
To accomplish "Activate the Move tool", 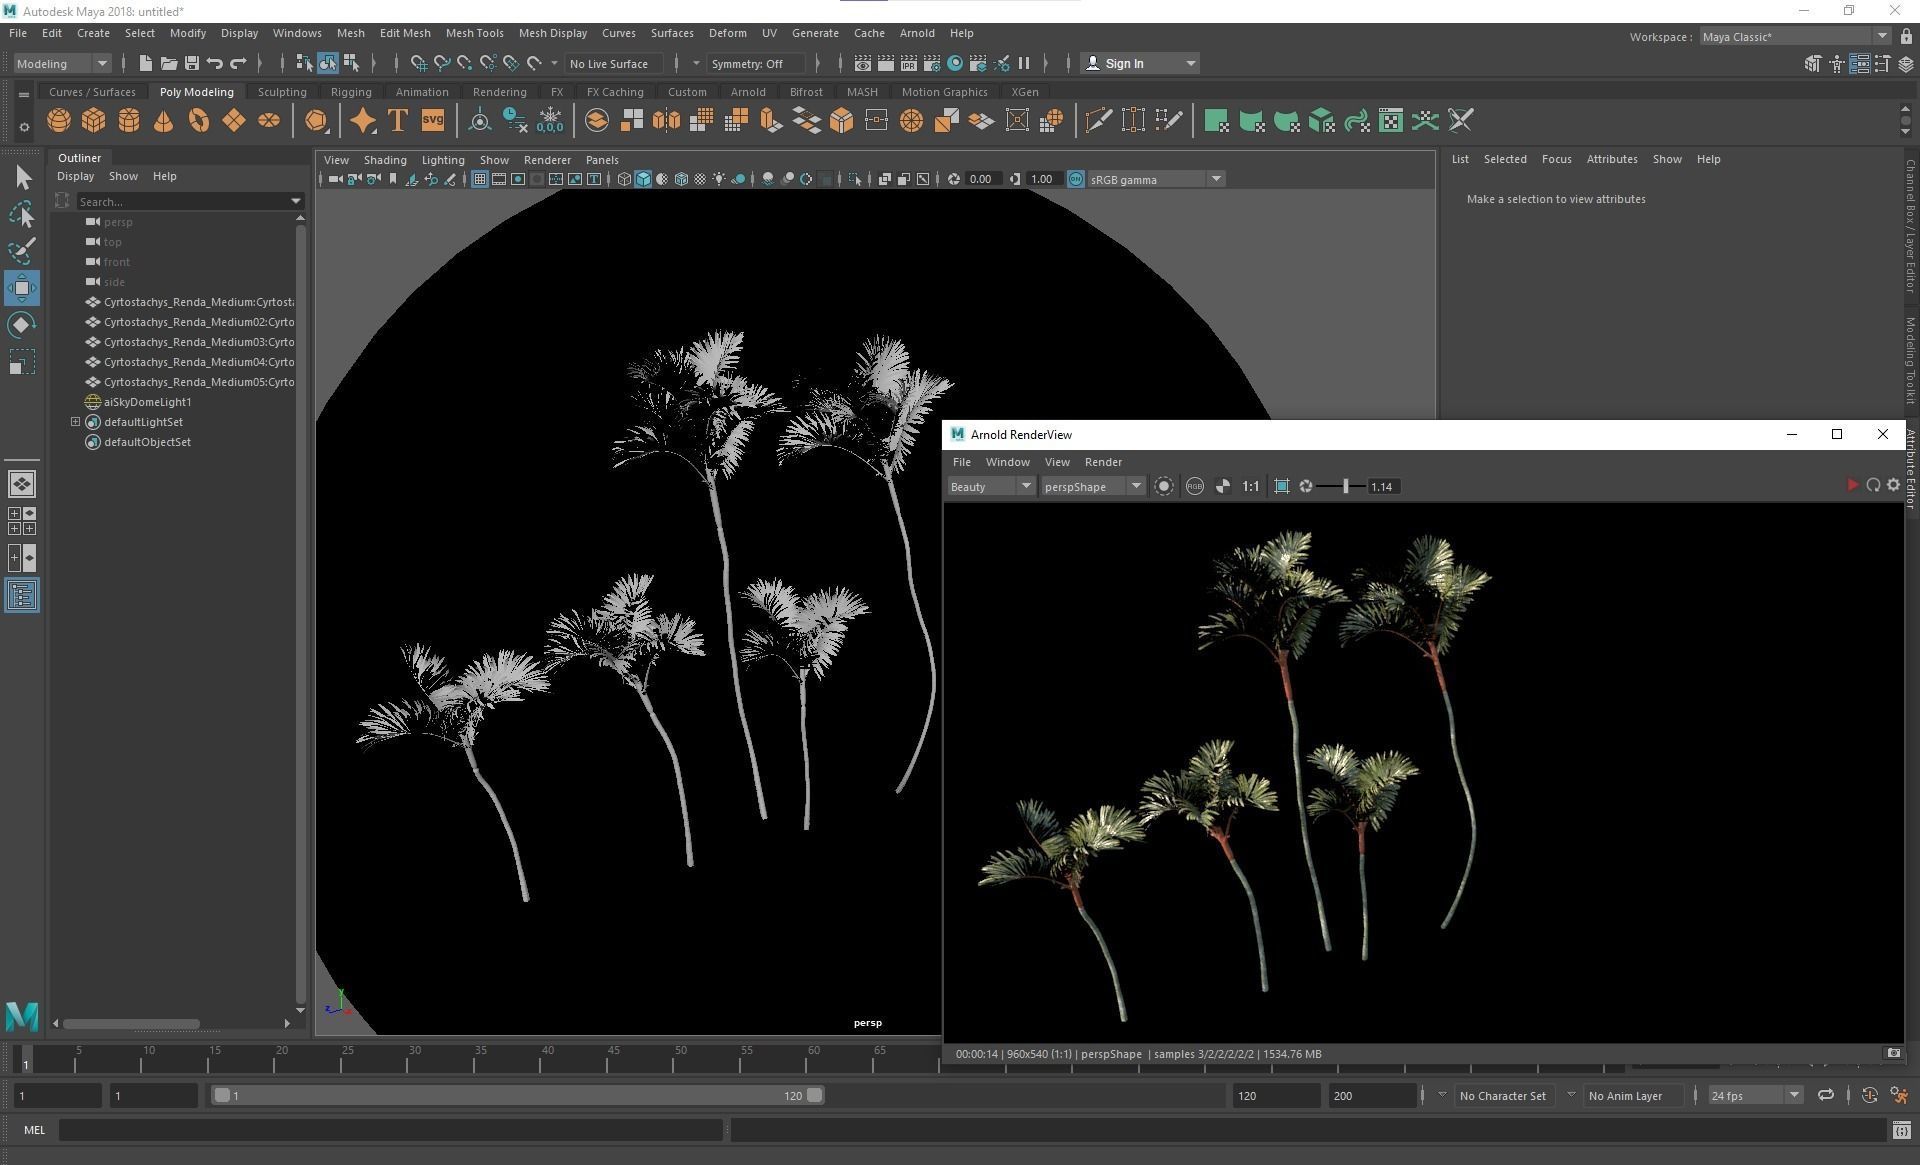I will click(x=22, y=288).
